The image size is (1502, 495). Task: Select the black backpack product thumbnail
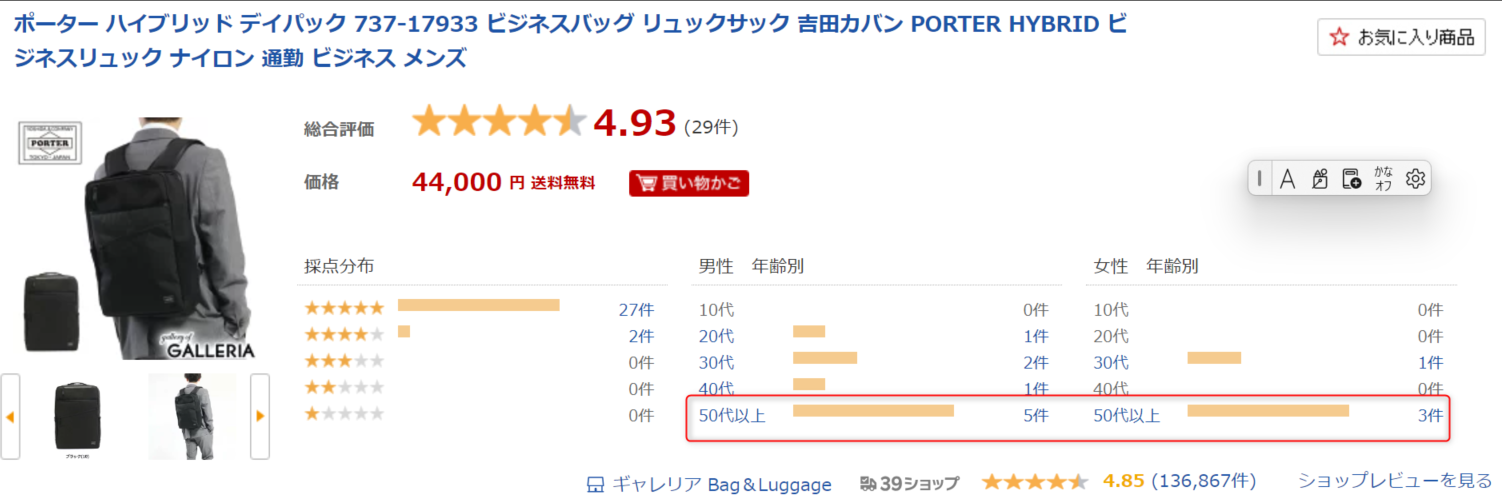[x=78, y=416]
